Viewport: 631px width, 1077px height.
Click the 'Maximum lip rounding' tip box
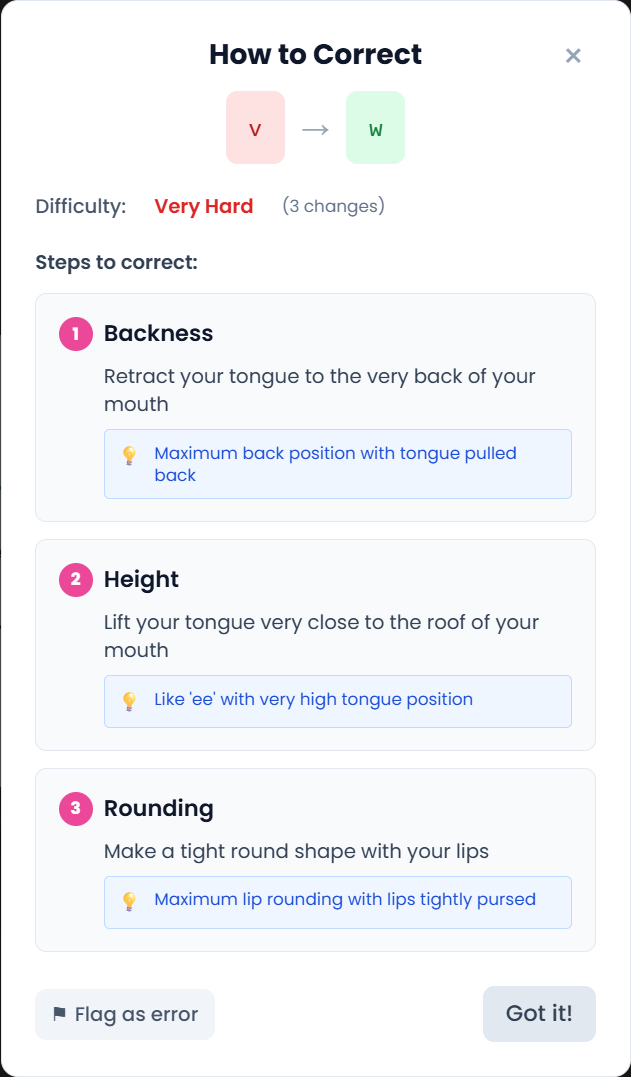click(x=338, y=901)
